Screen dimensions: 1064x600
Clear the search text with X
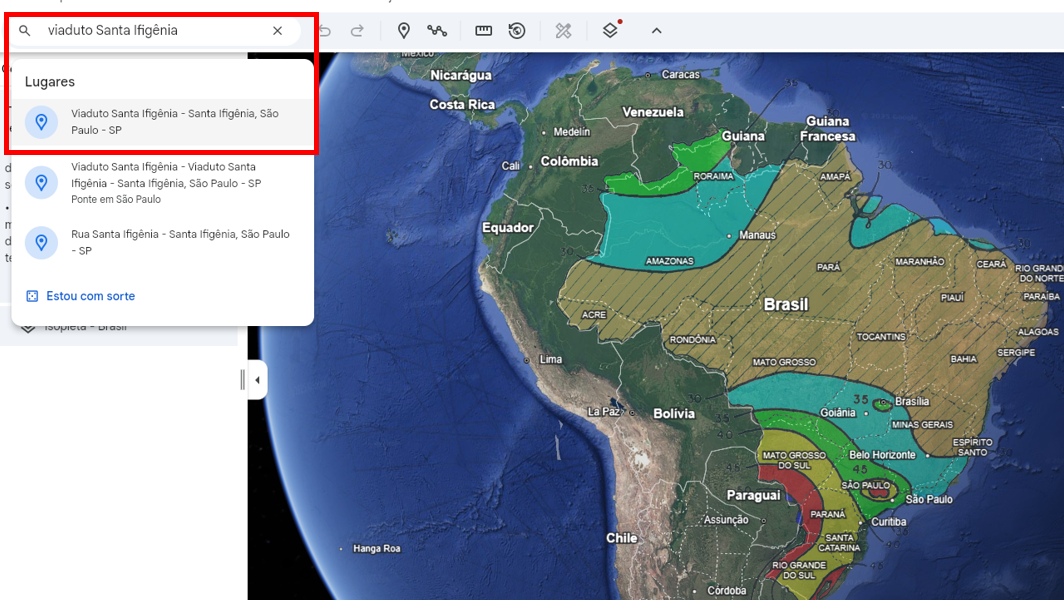coord(278,31)
